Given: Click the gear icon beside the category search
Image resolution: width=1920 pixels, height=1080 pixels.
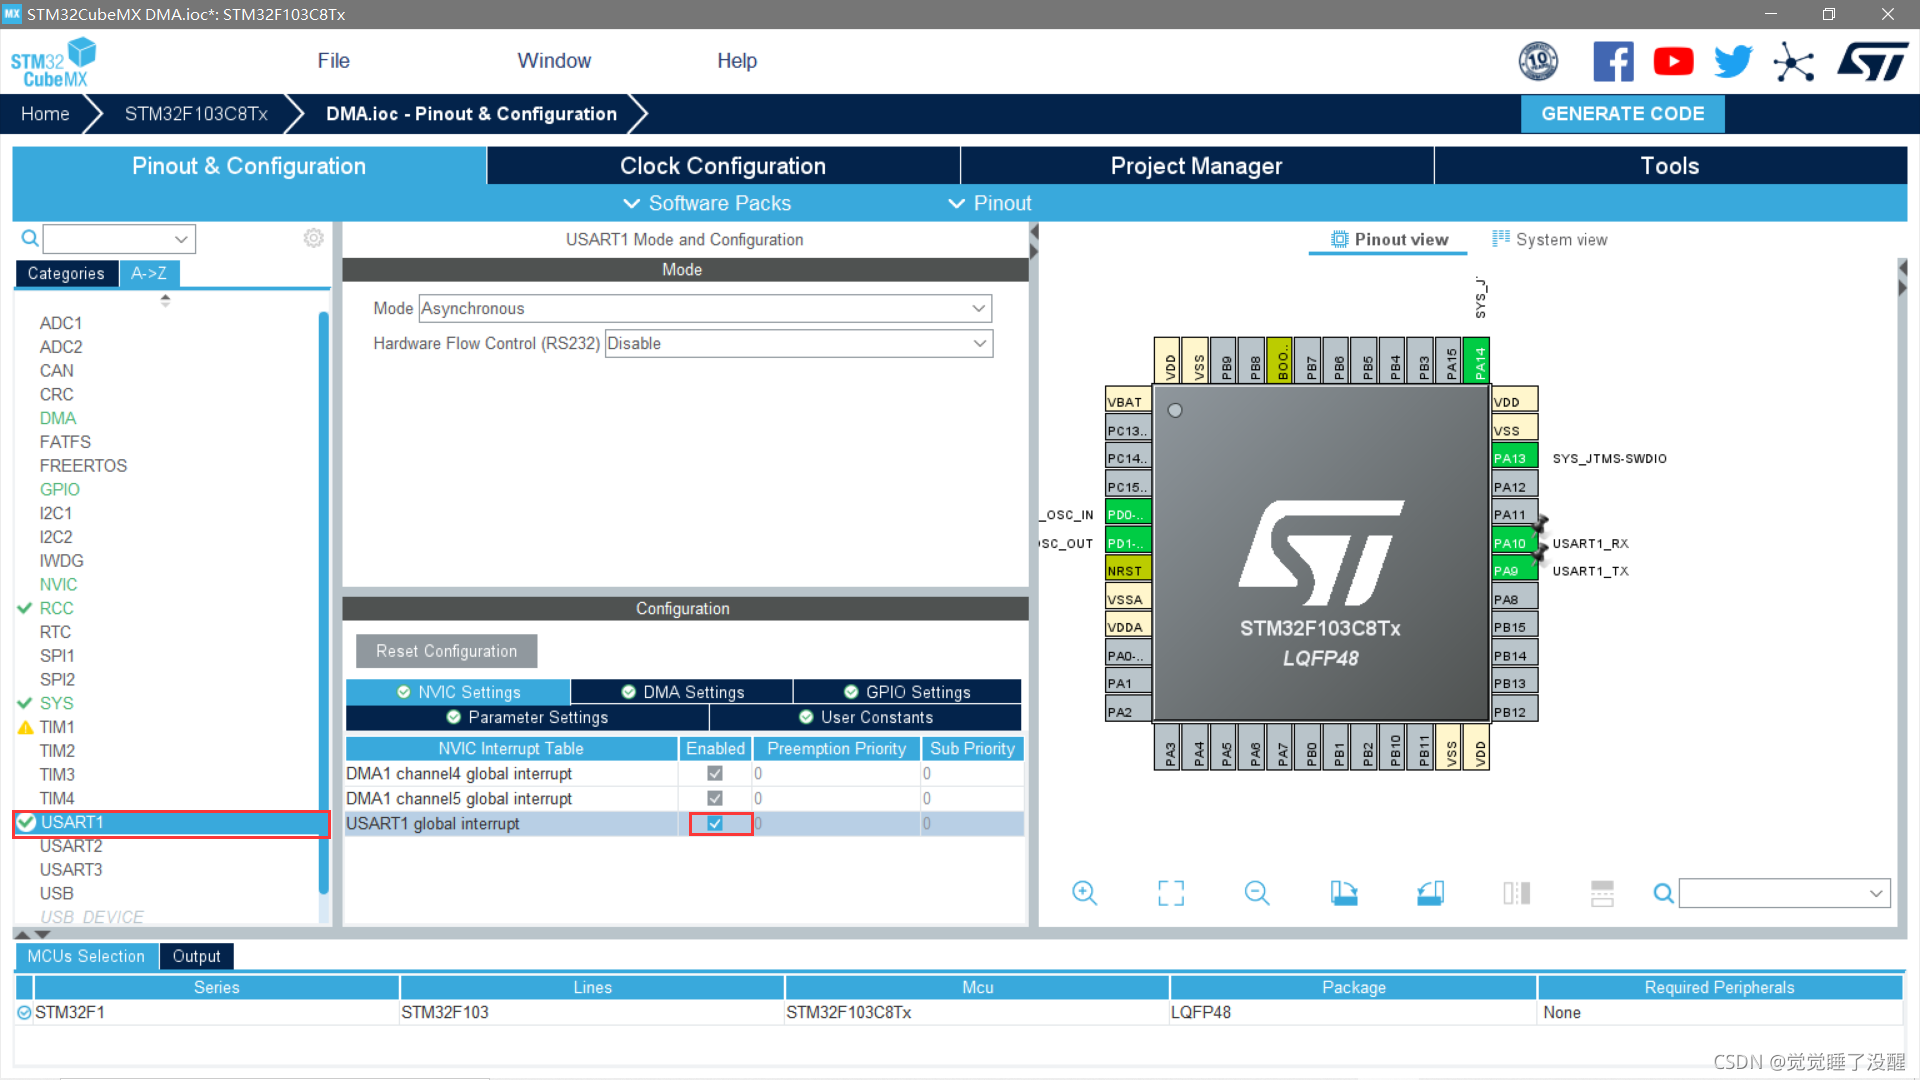Looking at the screenshot, I should coord(313,238).
